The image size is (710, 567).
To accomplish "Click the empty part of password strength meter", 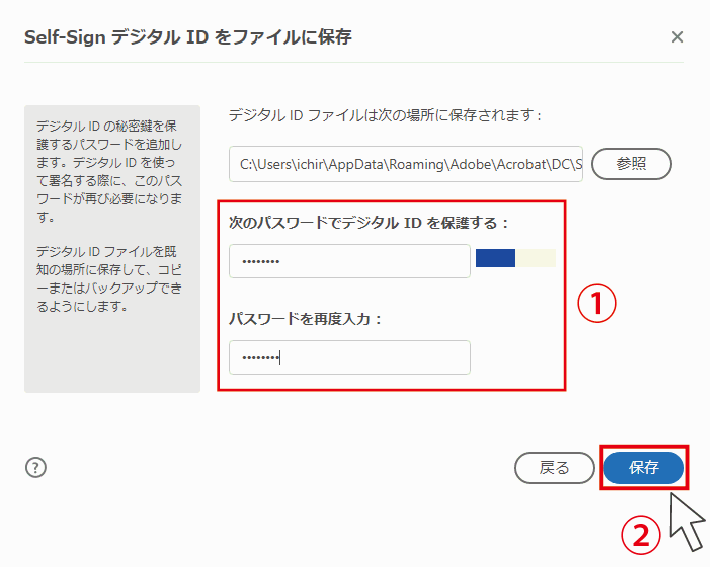I will (535, 258).
